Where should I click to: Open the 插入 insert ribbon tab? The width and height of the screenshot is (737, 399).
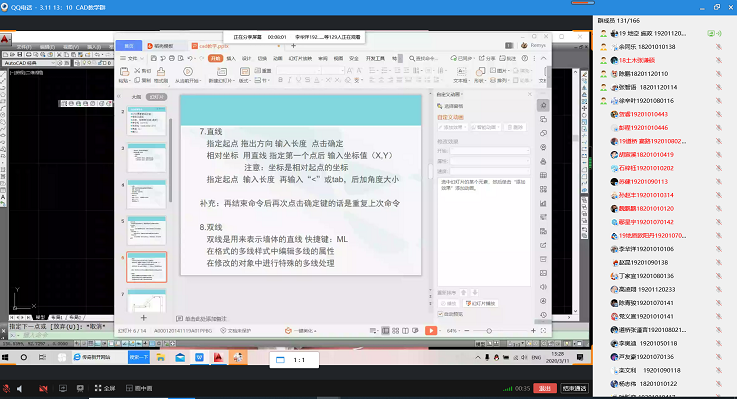point(231,59)
